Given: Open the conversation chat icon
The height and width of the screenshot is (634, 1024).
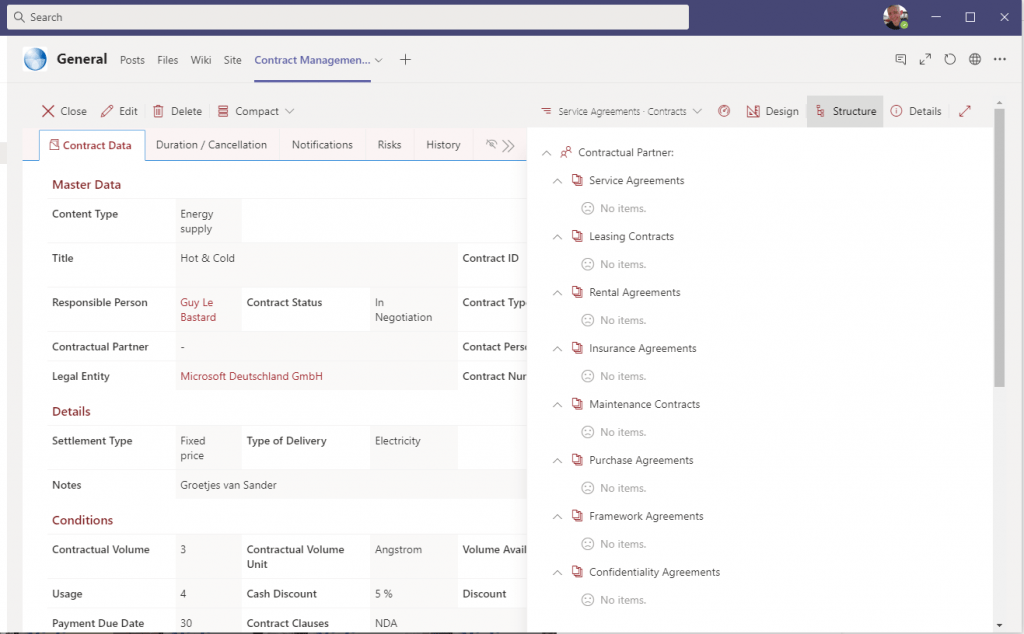Looking at the screenshot, I should (x=901, y=59).
